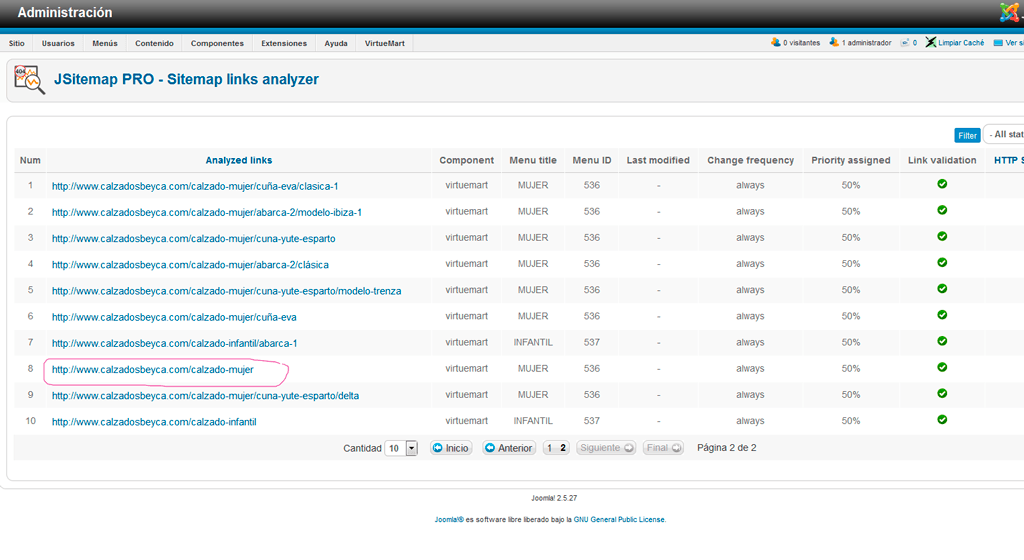Click the Limpiar Caché link
Image resolution: width=1024 pixels, height=560 pixels.
click(x=961, y=42)
